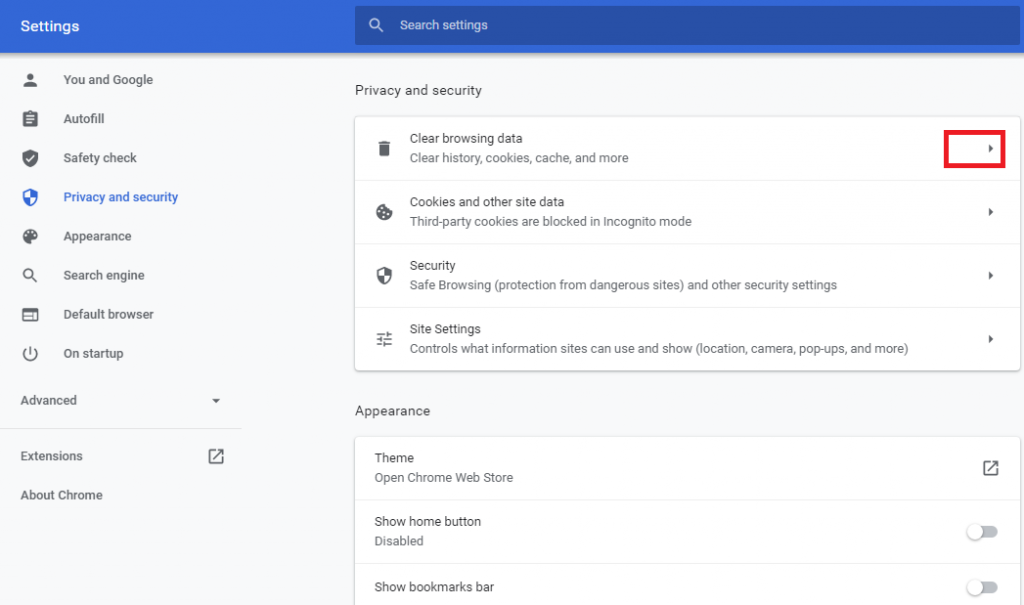Toggle the Show home button switch
The width and height of the screenshot is (1024, 605).
981,532
